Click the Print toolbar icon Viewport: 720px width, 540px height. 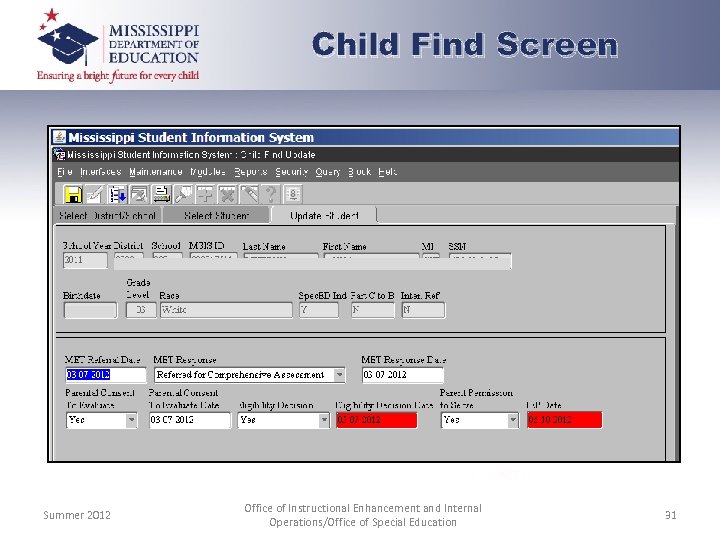pyautogui.click(x=161, y=194)
